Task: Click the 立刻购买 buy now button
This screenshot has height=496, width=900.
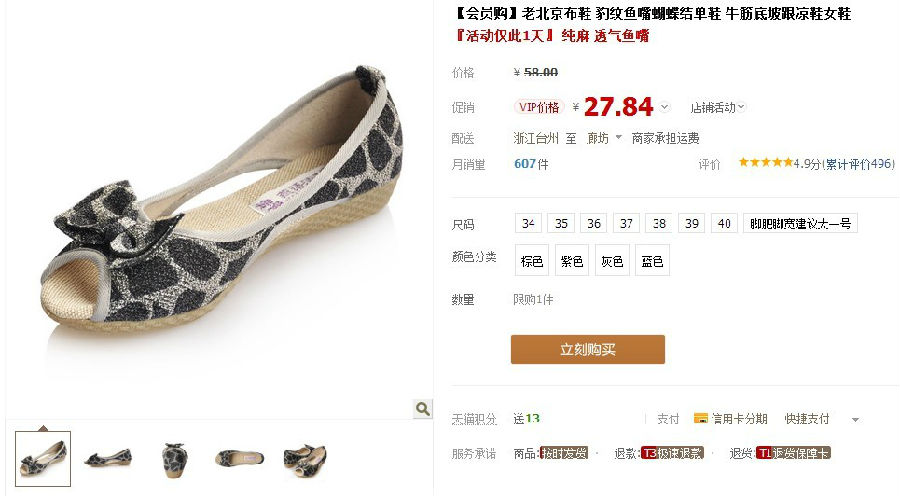Action: [588, 349]
